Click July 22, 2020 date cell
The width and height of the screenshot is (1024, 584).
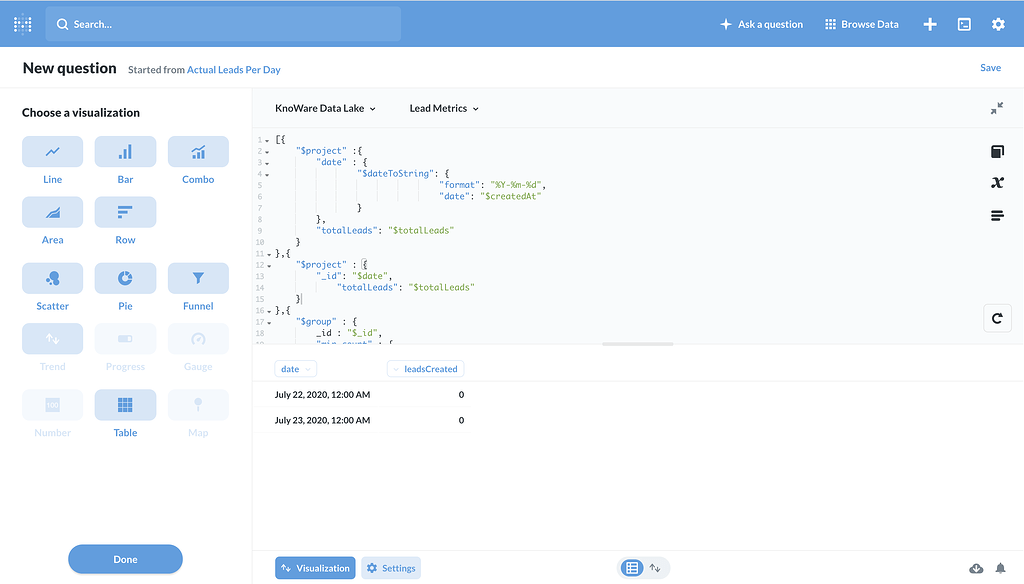[323, 395]
